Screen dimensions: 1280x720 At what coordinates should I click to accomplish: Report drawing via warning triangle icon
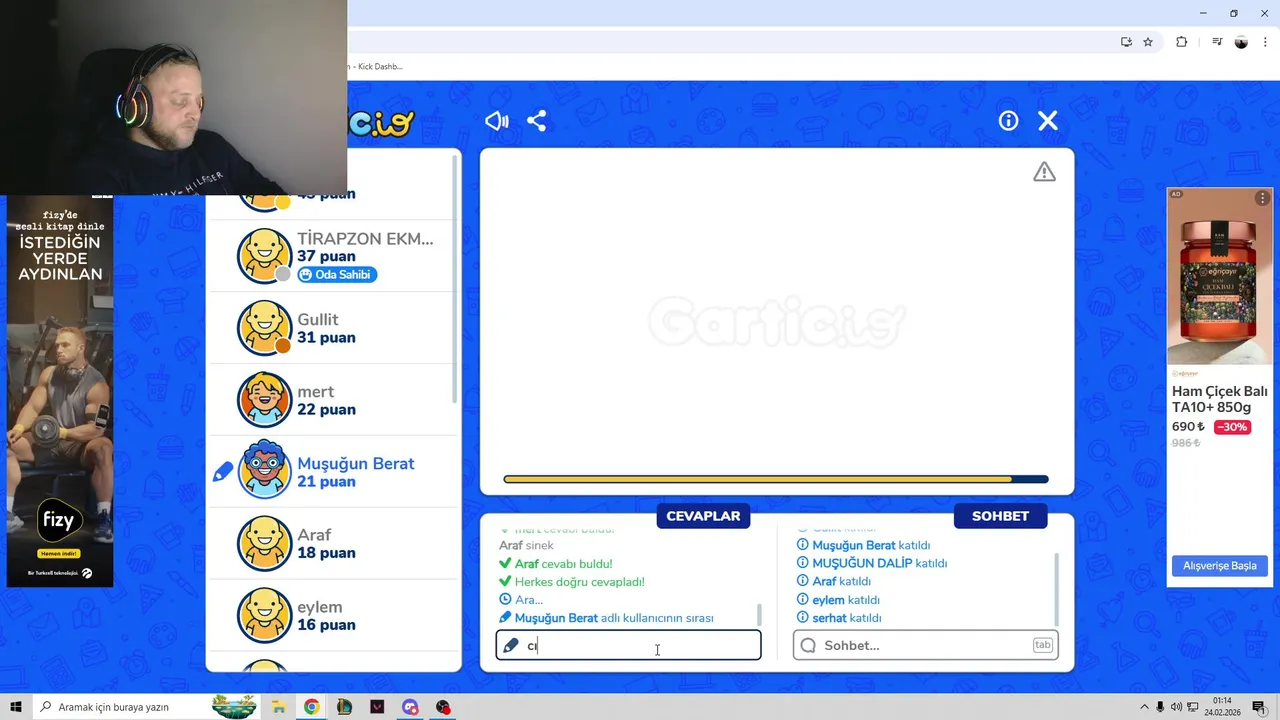pos(1044,172)
